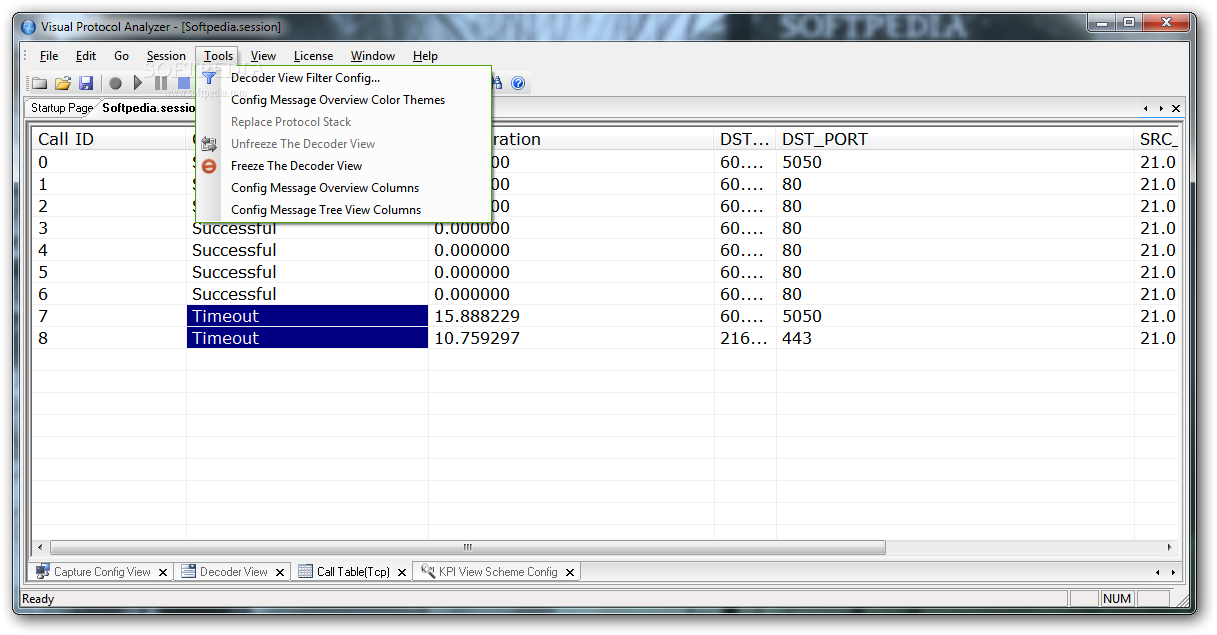
Task: Open the Go menu
Action: (121, 56)
